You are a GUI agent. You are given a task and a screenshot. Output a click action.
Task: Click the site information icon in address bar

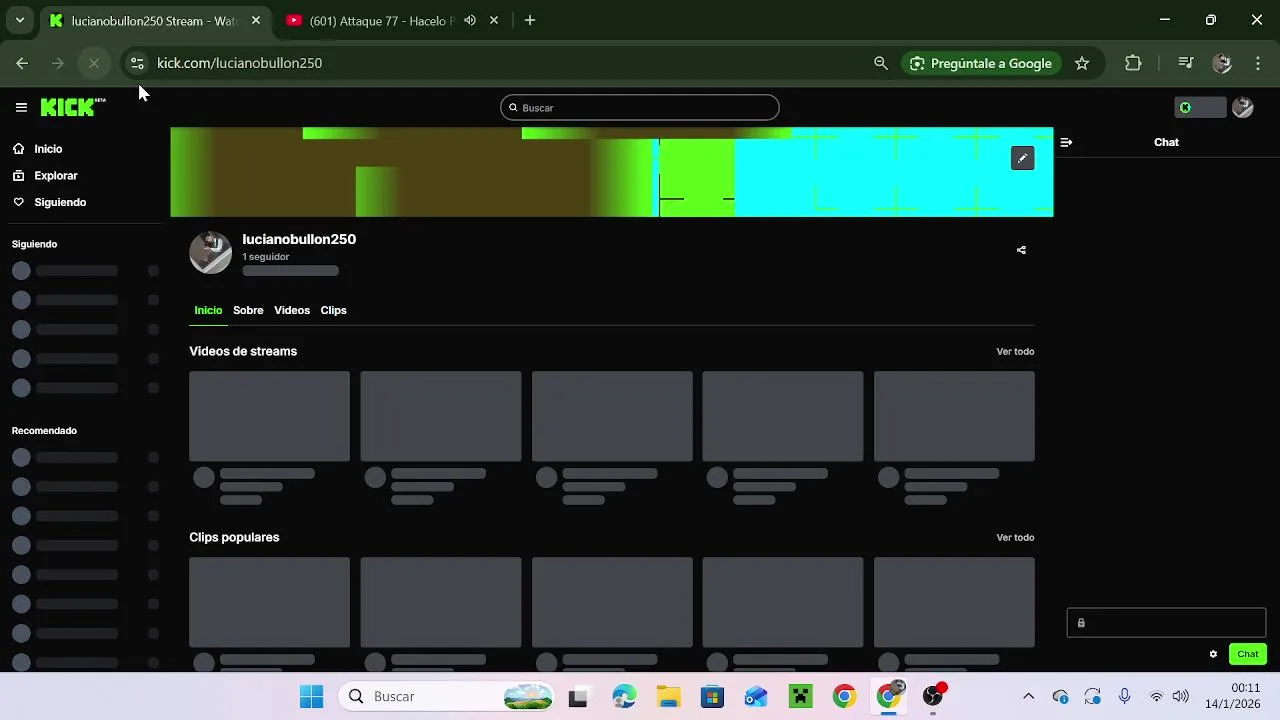click(137, 63)
